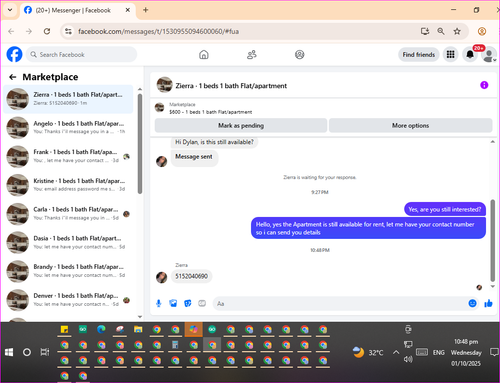Viewport: 500px width, 383px height.
Task: Click chat scrollbar up arrow
Action: coord(492,142)
